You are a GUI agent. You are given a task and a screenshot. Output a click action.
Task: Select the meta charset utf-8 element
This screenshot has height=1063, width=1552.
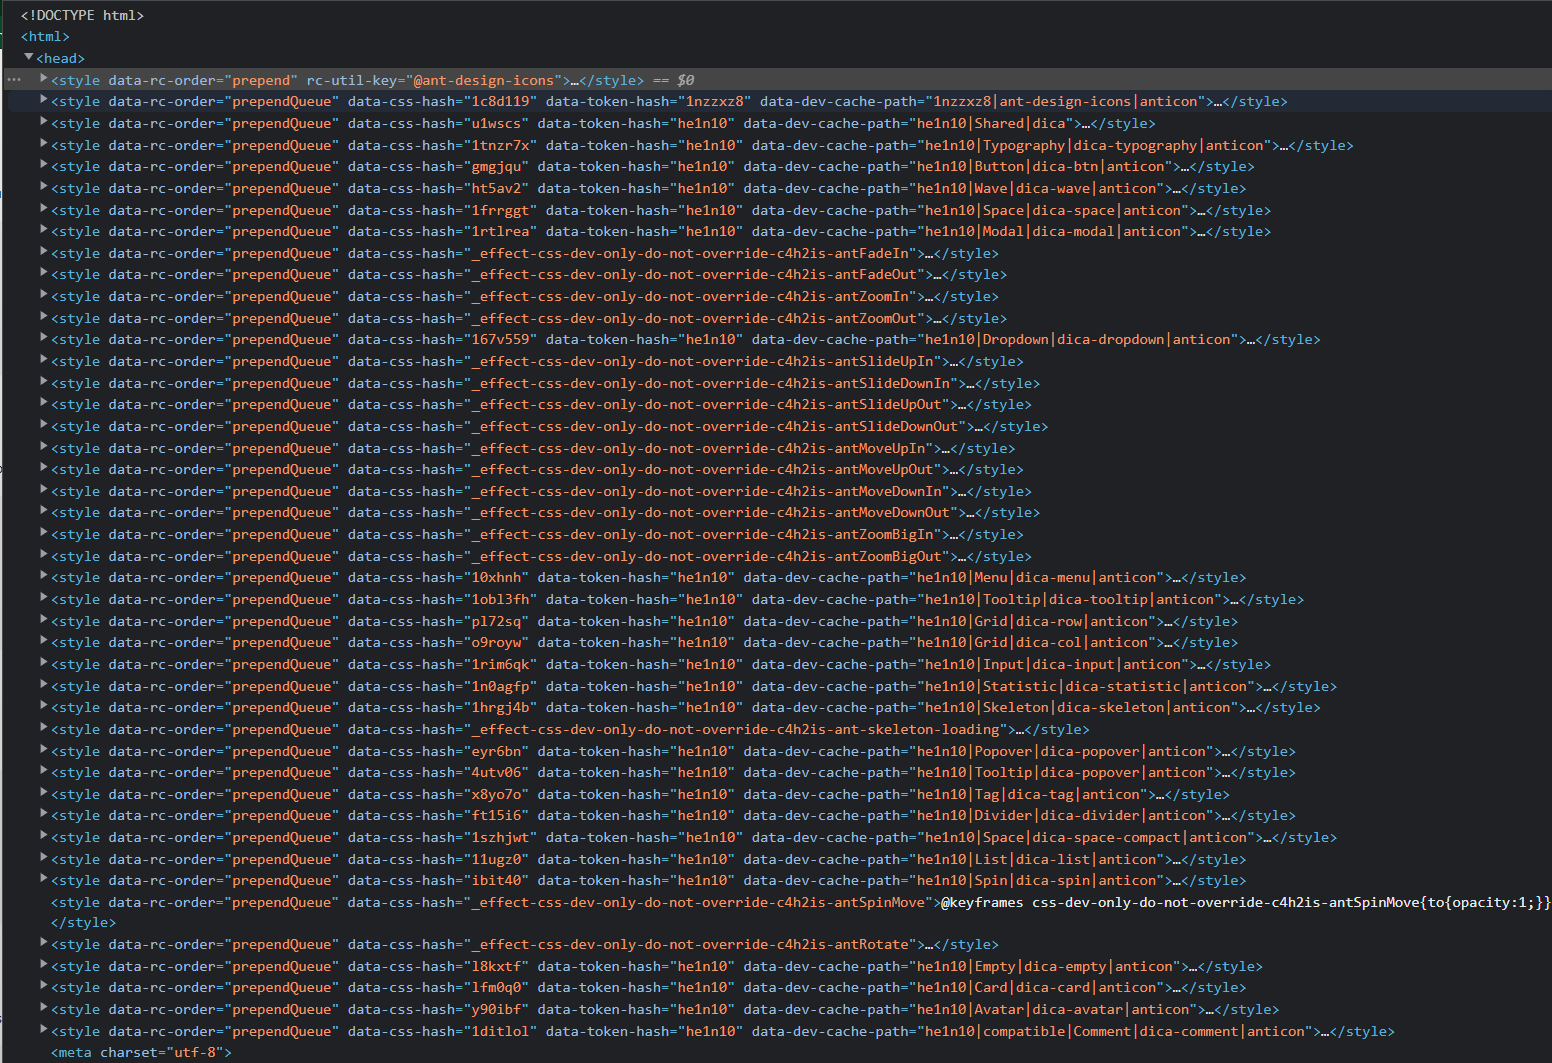[140, 1052]
